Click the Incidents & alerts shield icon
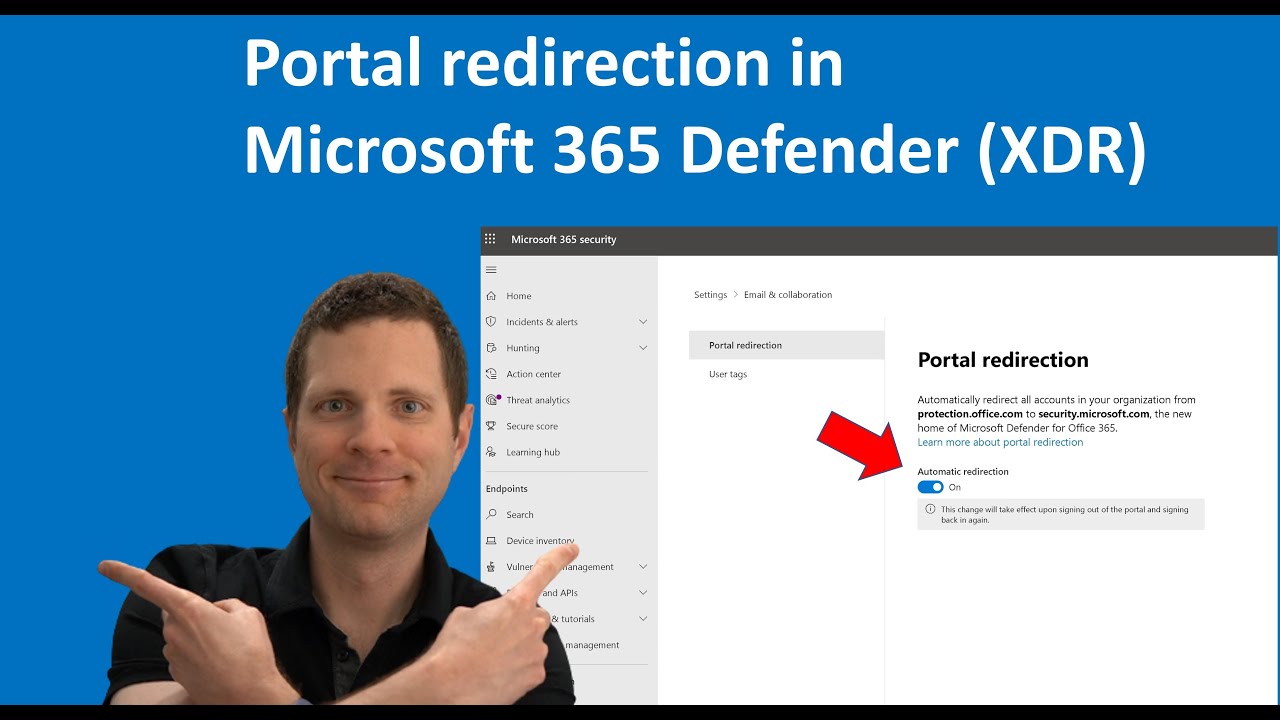This screenshot has width=1280, height=720. 491,322
